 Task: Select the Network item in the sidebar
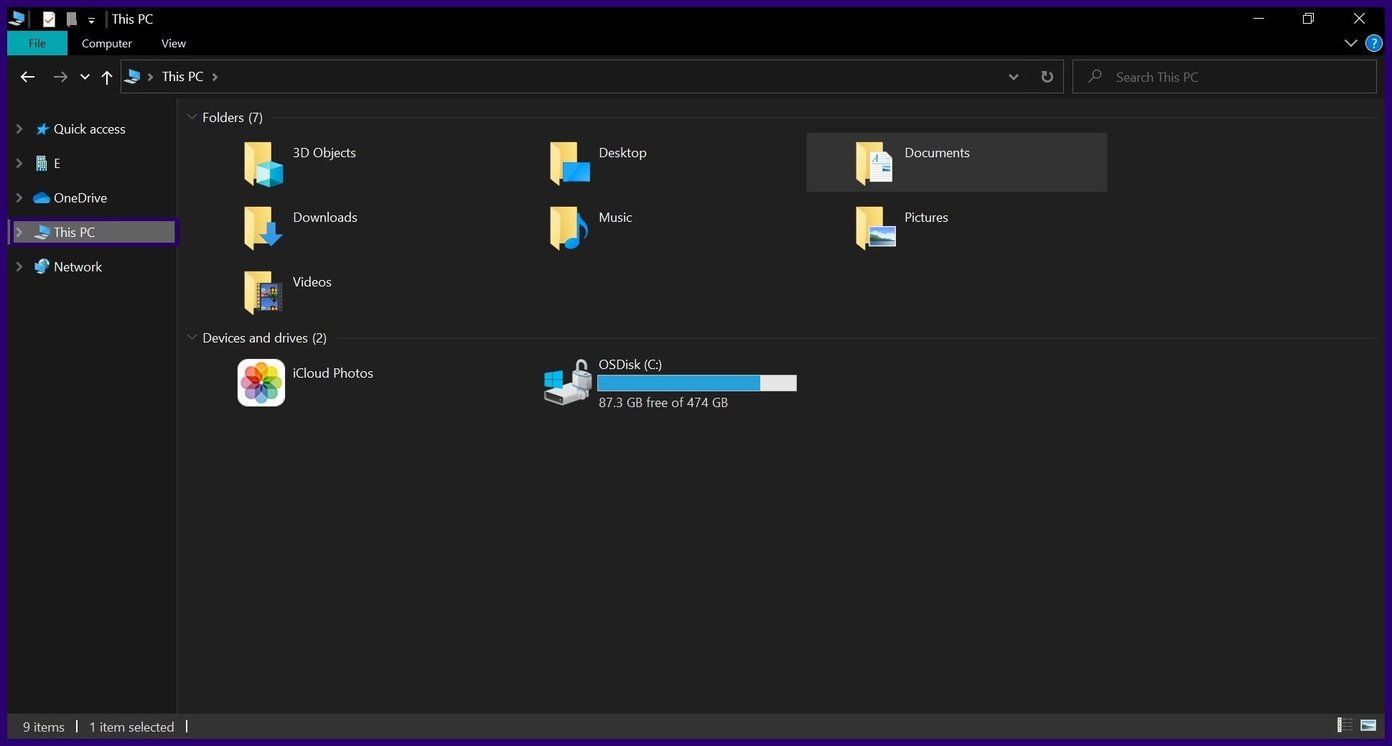point(77,266)
